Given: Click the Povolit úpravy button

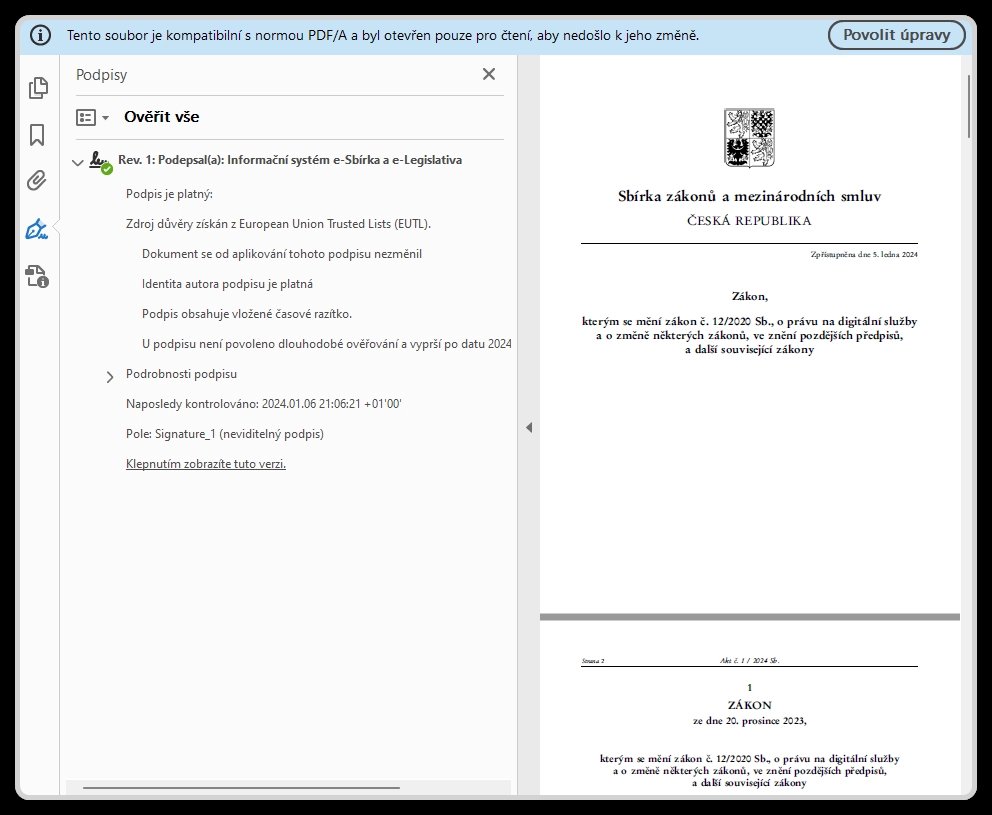Looking at the screenshot, I should (896, 35).
